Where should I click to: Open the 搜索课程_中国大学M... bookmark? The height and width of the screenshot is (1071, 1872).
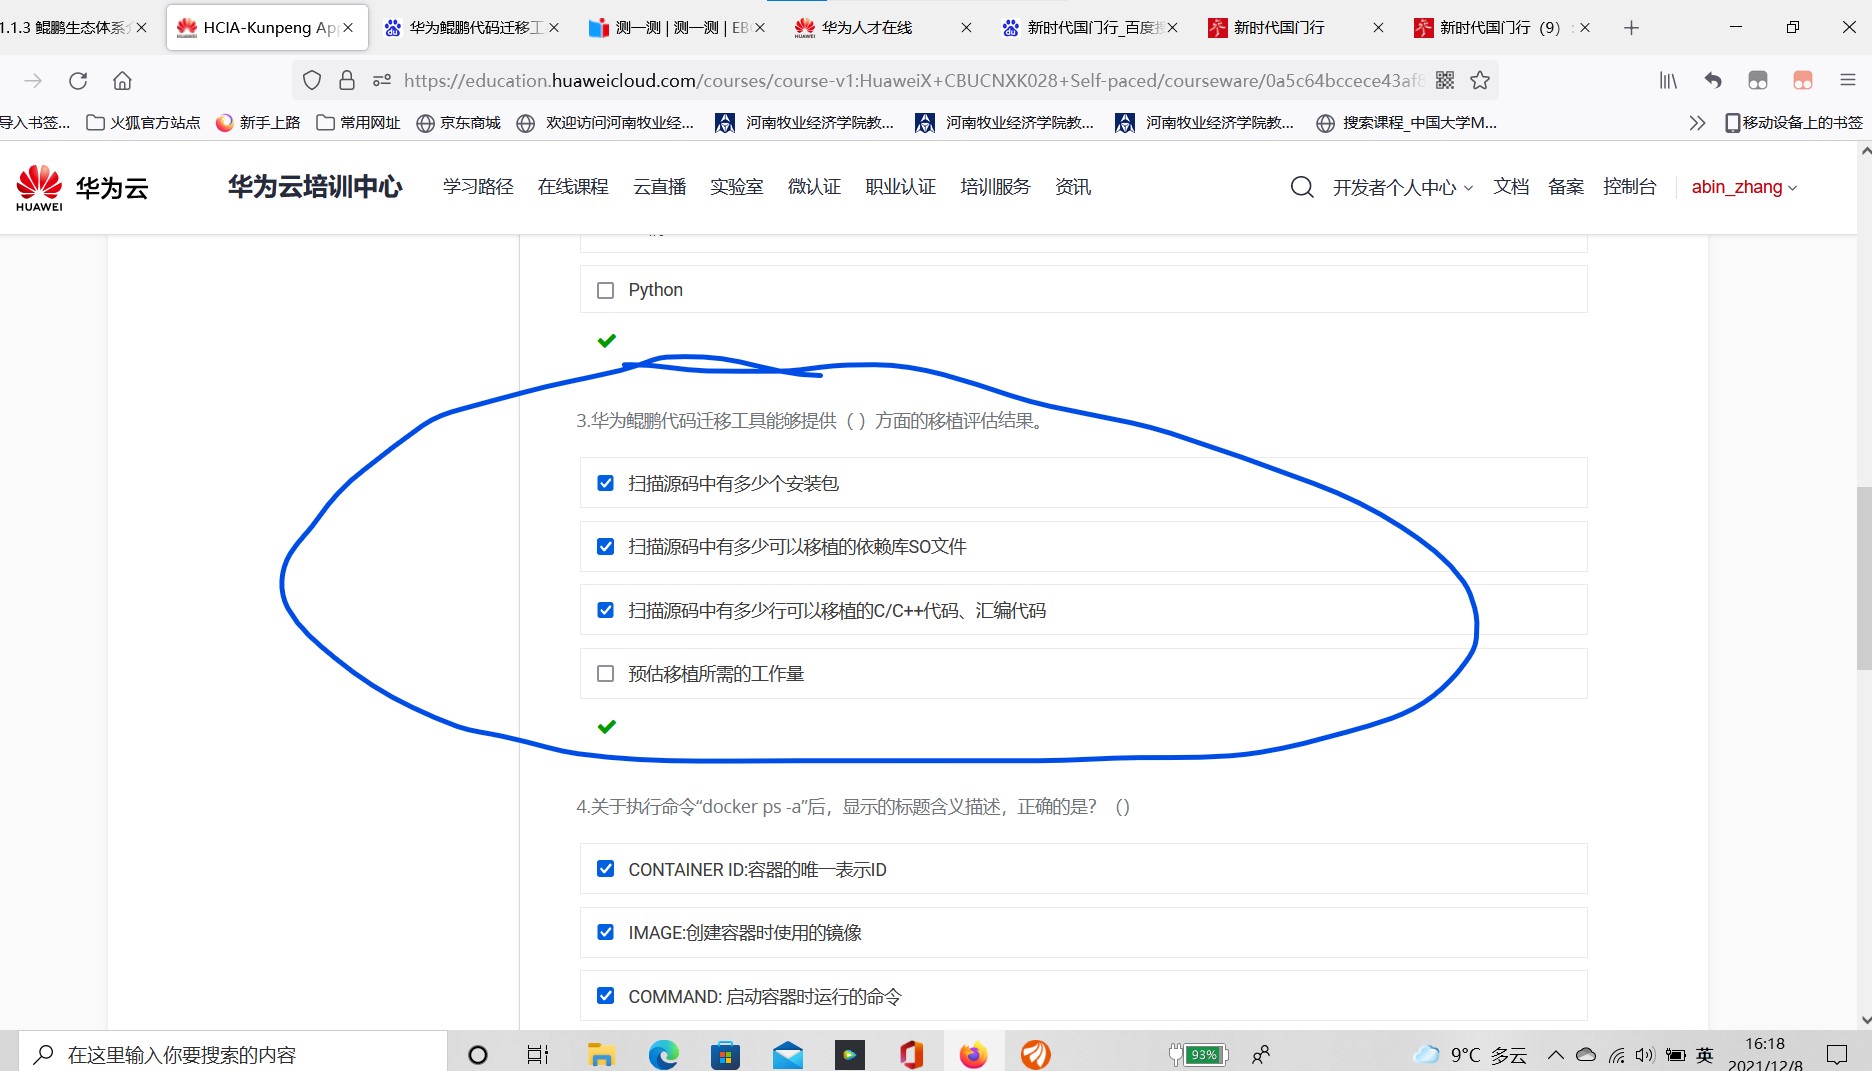point(1406,123)
